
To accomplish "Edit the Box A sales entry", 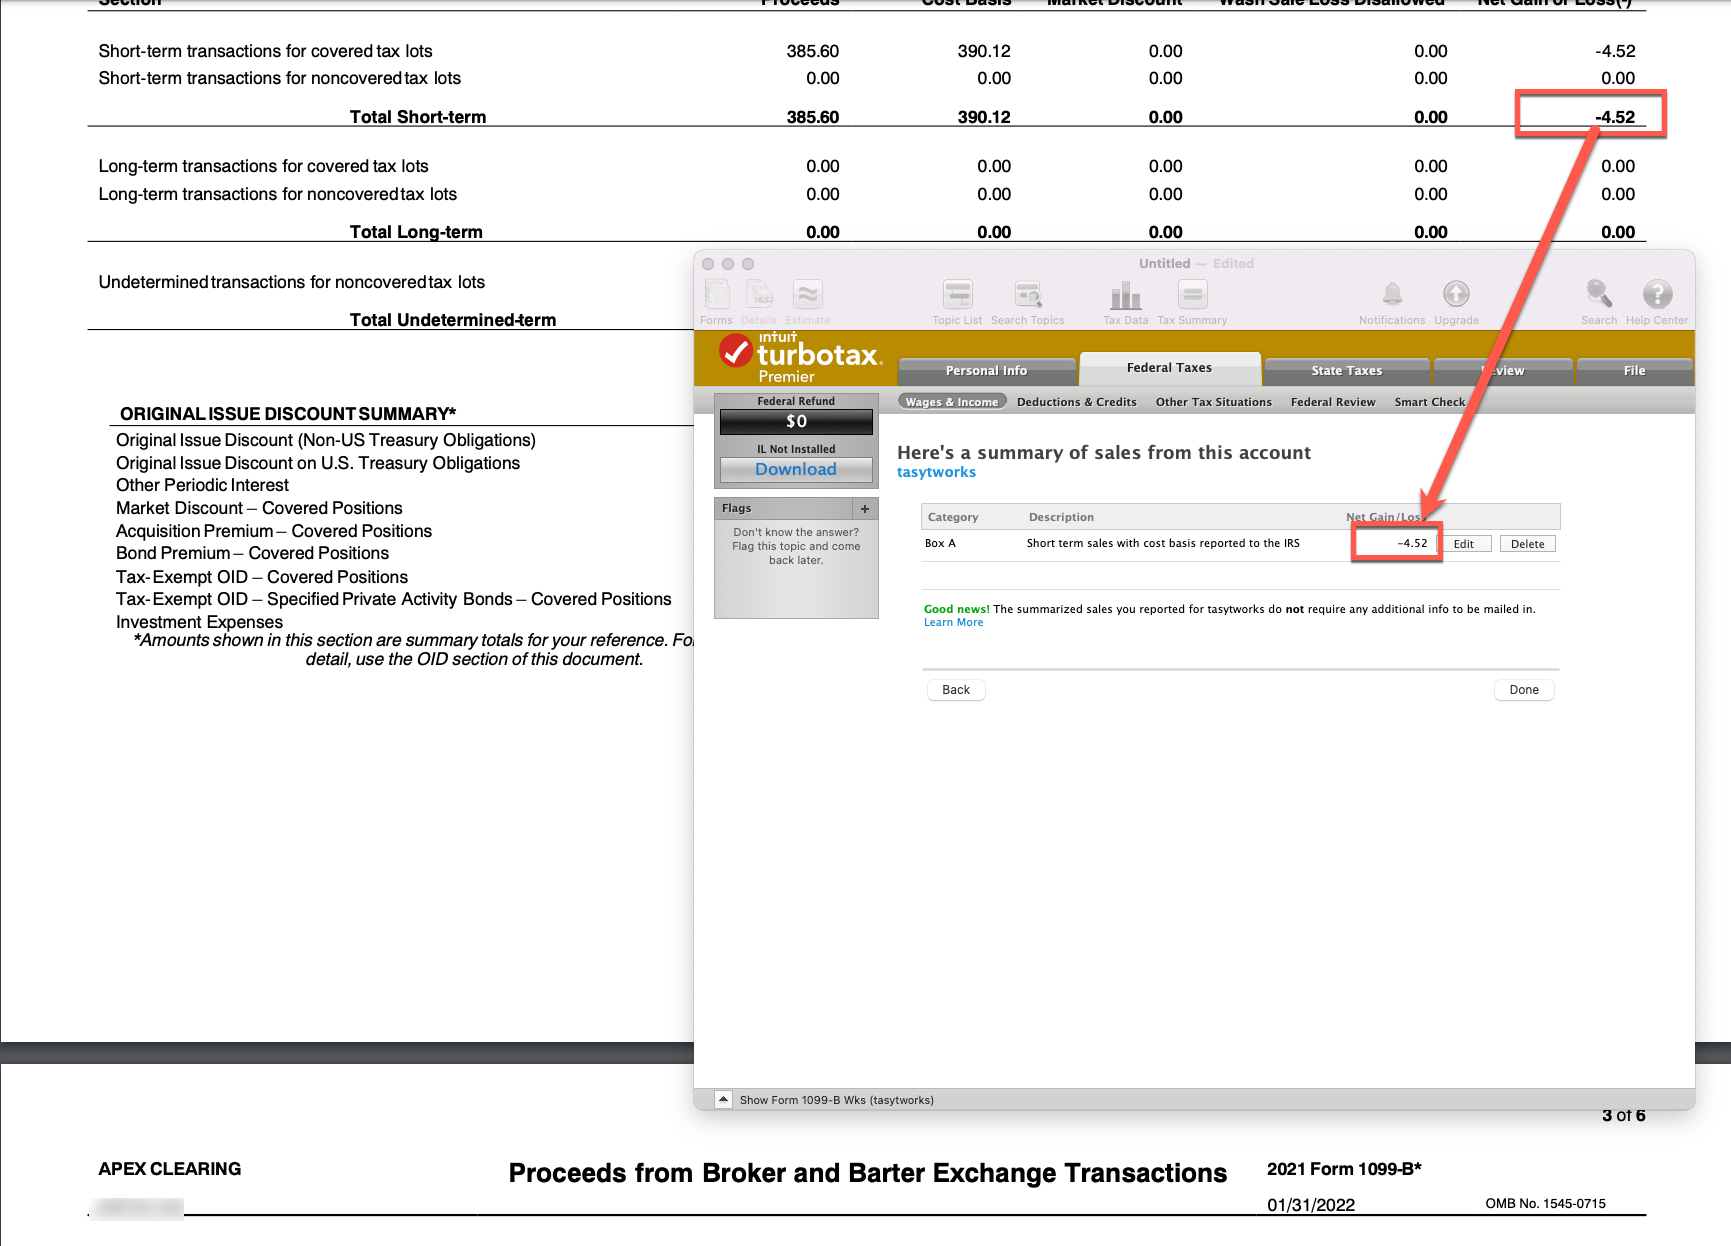I will 1466,543.
